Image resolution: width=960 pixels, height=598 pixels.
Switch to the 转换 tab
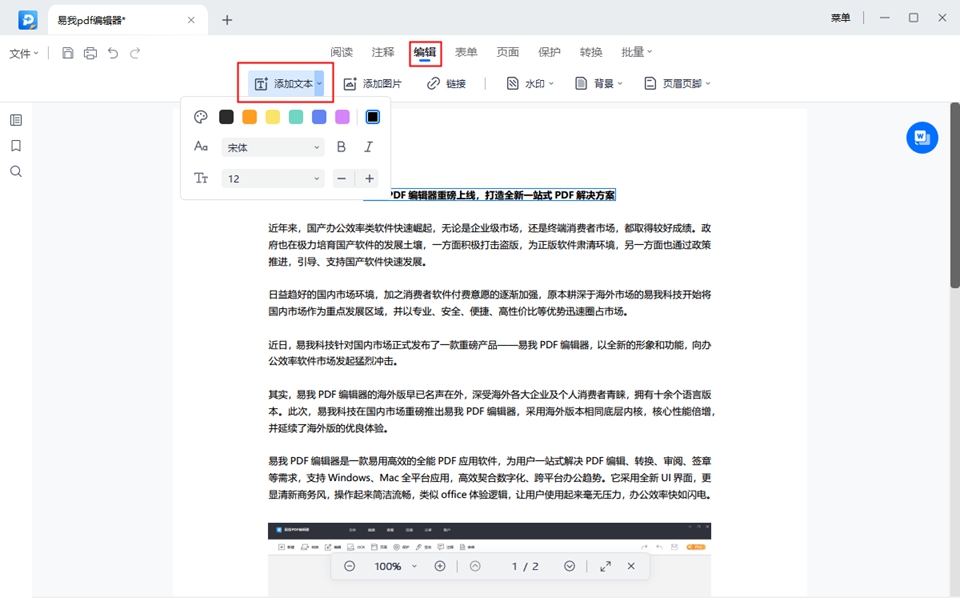click(591, 52)
